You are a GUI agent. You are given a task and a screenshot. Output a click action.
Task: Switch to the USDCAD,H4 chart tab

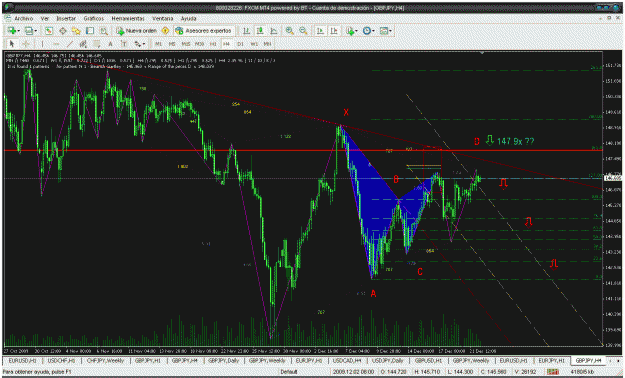tap(347, 360)
